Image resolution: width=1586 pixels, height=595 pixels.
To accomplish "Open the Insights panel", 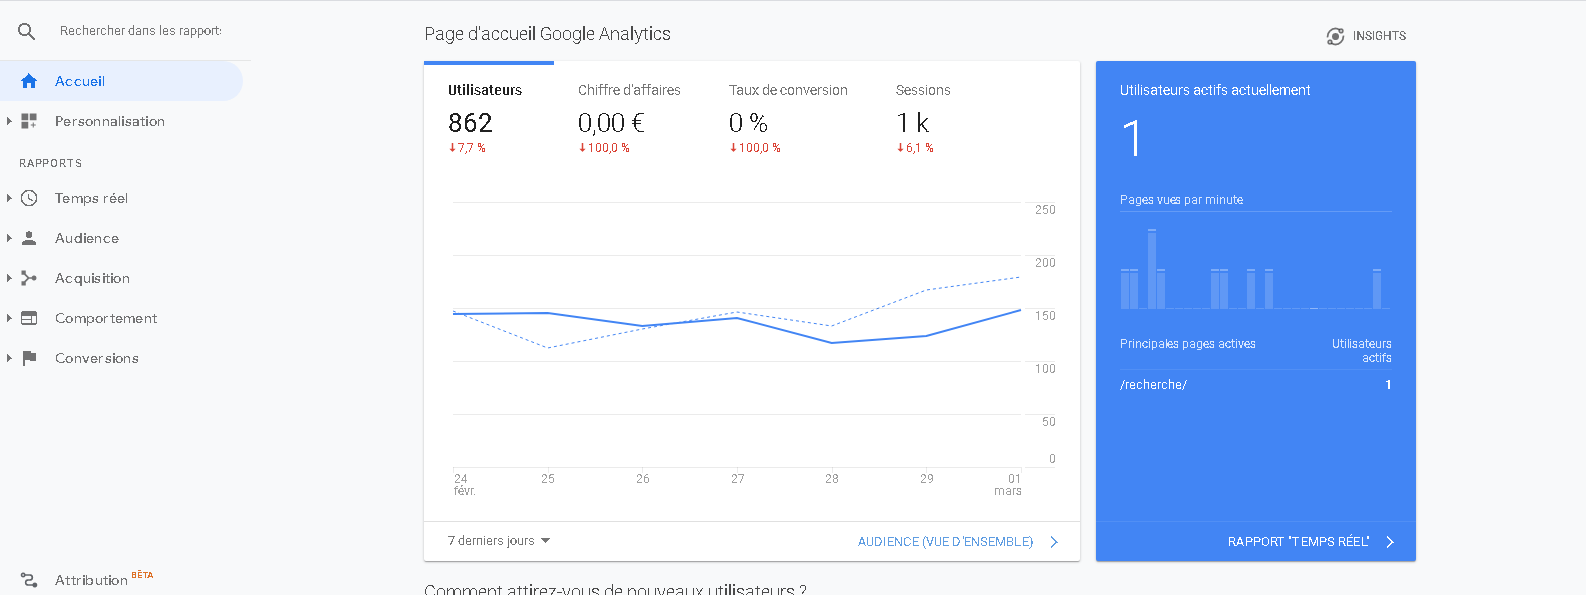I will tap(1366, 36).
